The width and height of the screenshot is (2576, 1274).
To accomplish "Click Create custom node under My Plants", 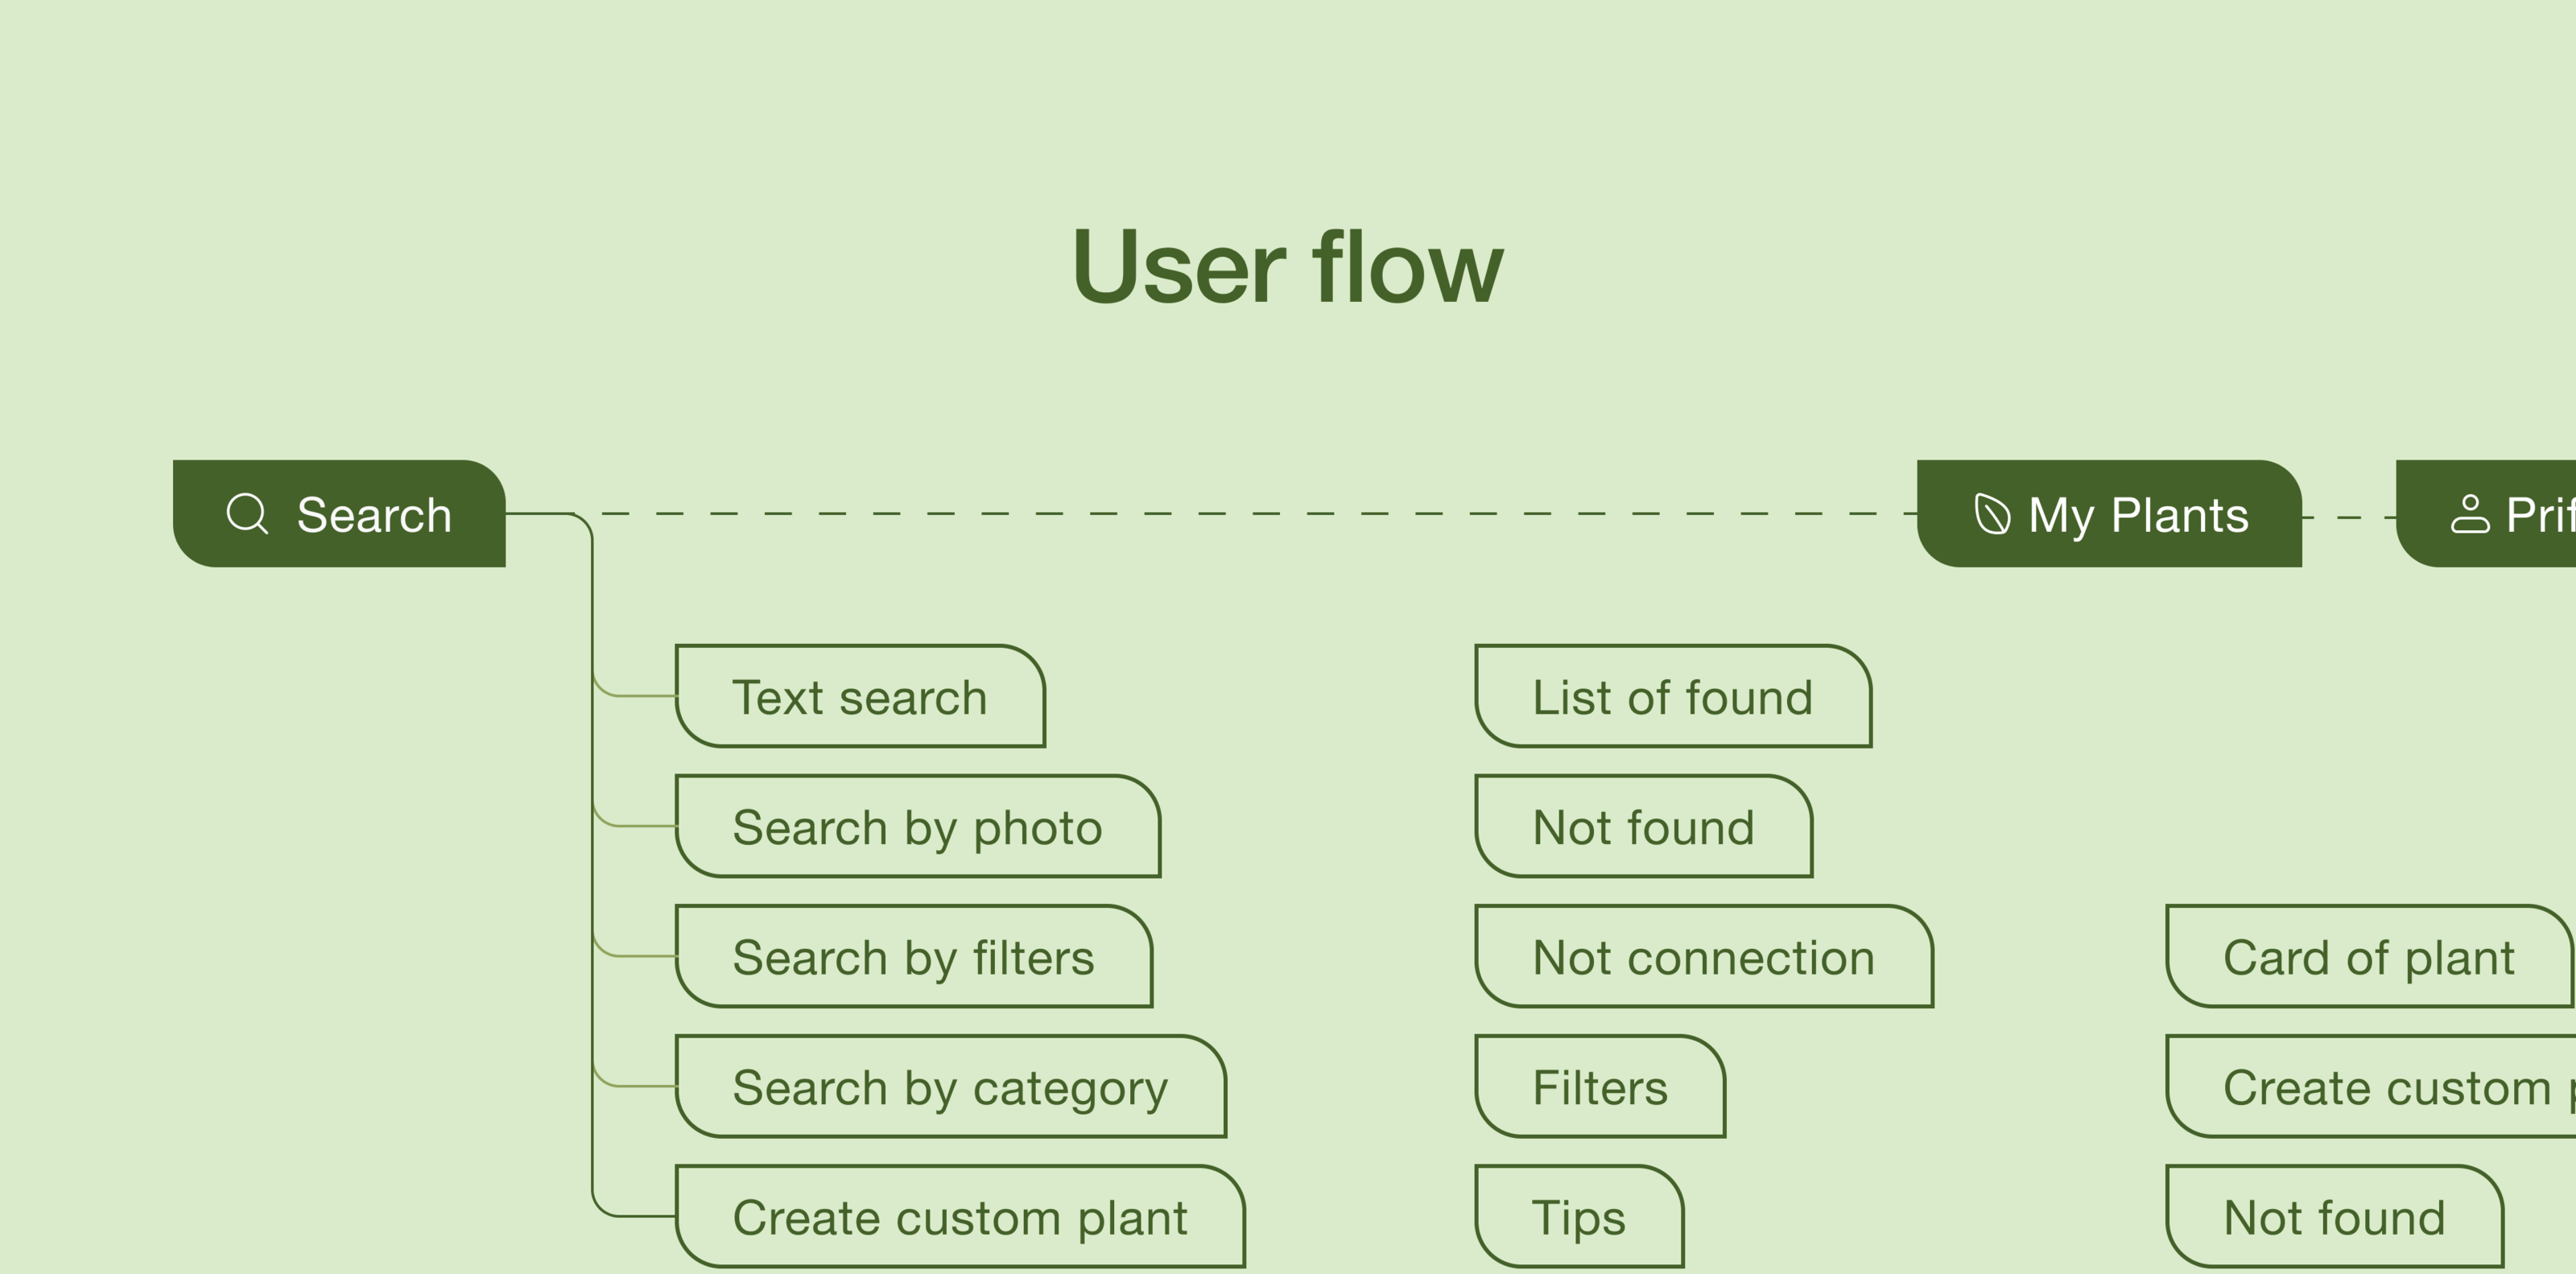I will pos(2385,1087).
